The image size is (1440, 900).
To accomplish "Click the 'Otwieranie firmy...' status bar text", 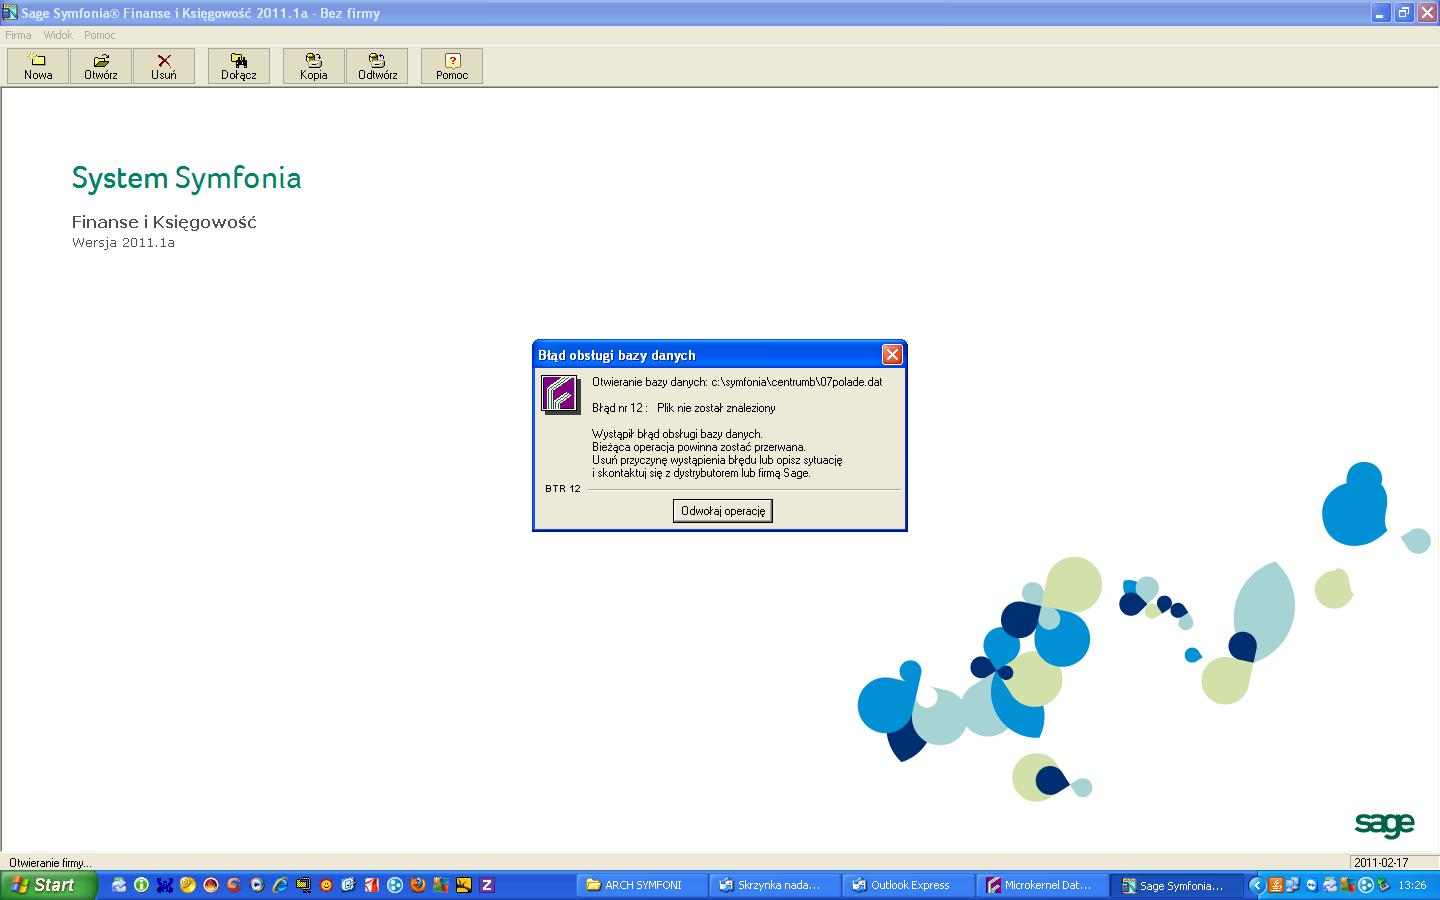I will (50, 862).
